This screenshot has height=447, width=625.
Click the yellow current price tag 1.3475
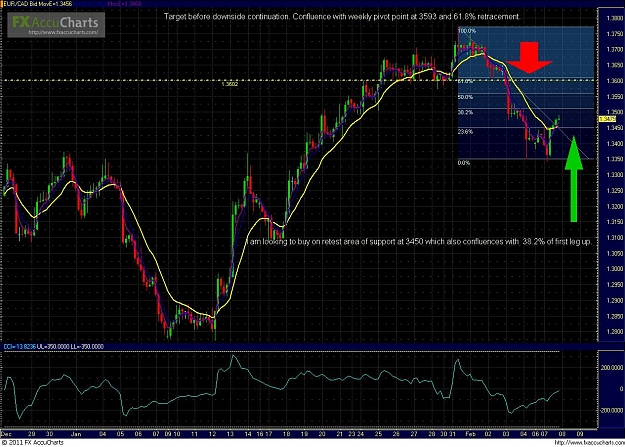pyautogui.click(x=607, y=119)
